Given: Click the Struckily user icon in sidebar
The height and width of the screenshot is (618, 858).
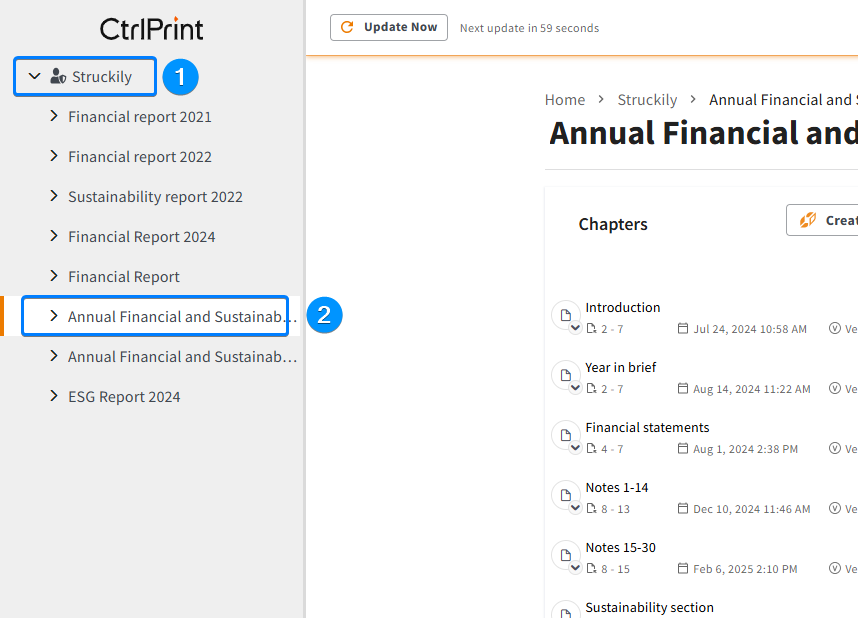Looking at the screenshot, I should [x=58, y=76].
